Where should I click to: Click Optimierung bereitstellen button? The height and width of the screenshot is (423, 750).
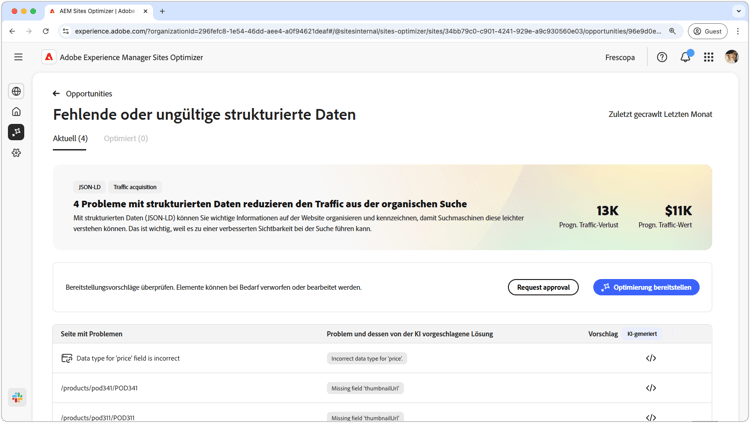pos(646,287)
